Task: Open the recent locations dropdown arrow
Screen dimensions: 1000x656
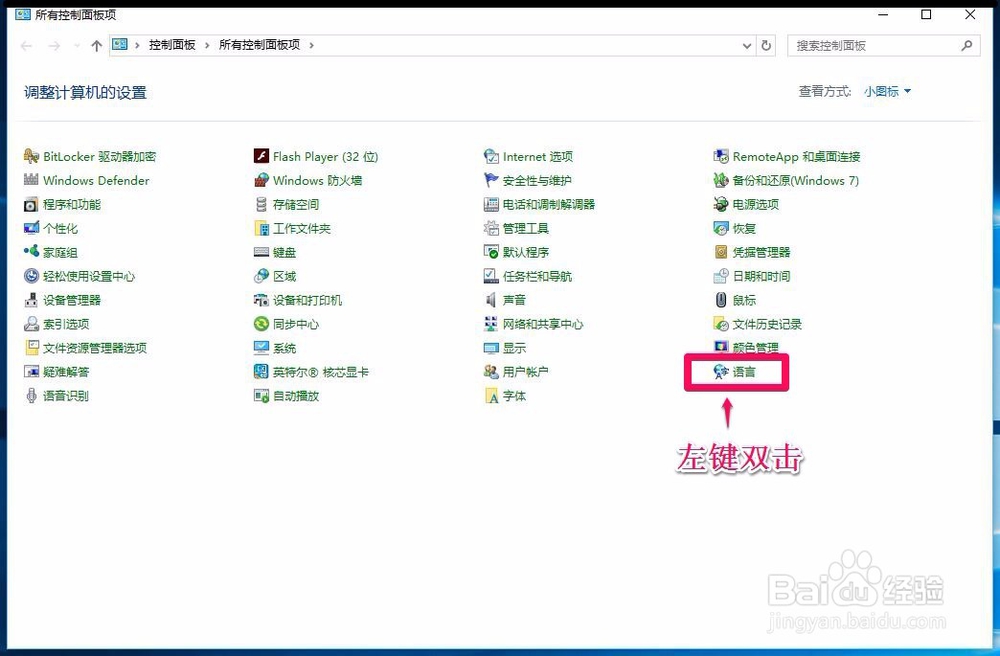Action: pyautogui.click(x=77, y=45)
